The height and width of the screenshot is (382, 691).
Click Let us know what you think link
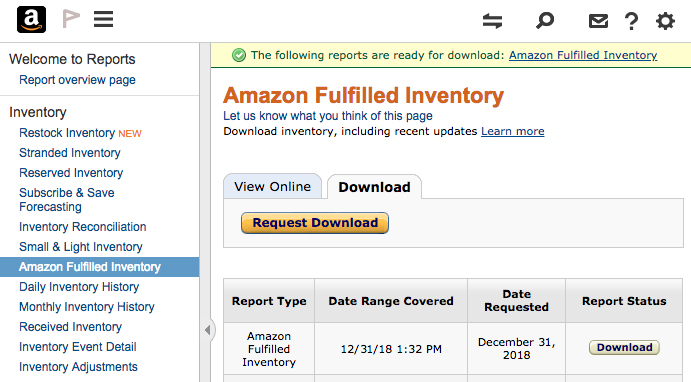click(x=327, y=116)
